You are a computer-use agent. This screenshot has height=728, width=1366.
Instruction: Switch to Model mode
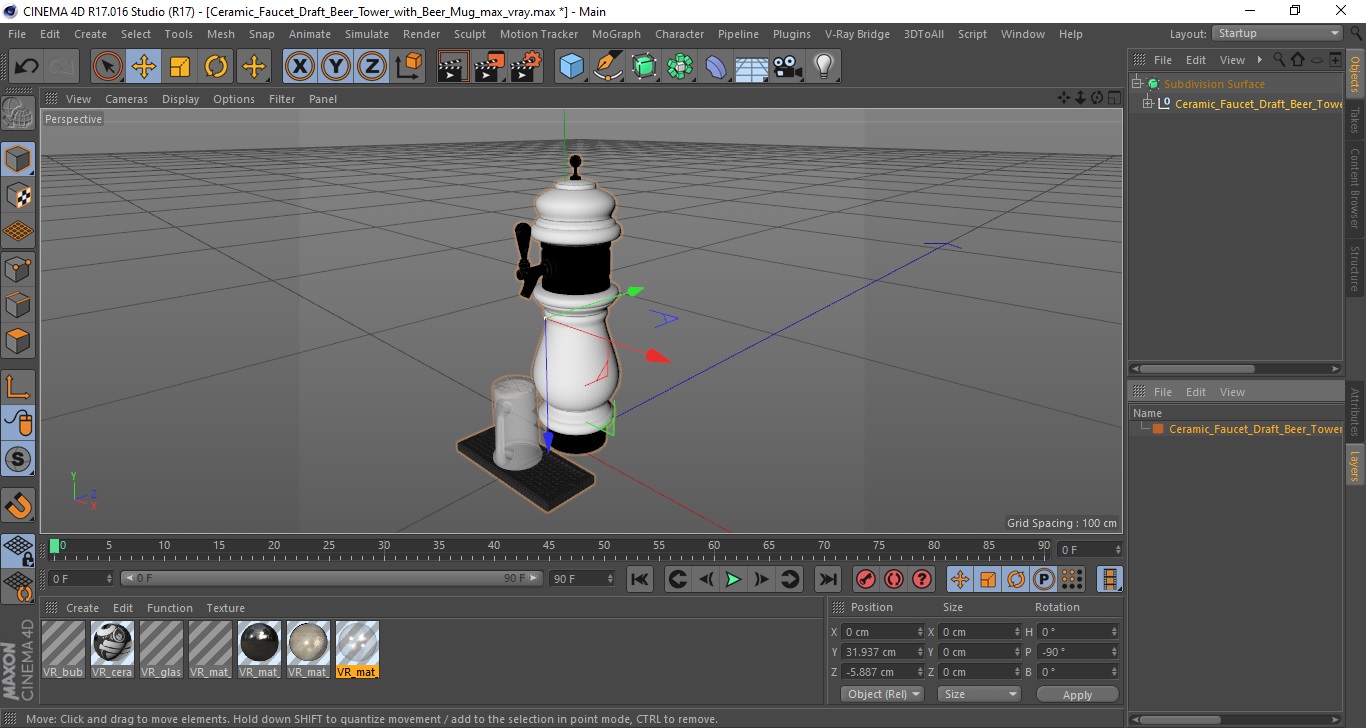[18, 159]
